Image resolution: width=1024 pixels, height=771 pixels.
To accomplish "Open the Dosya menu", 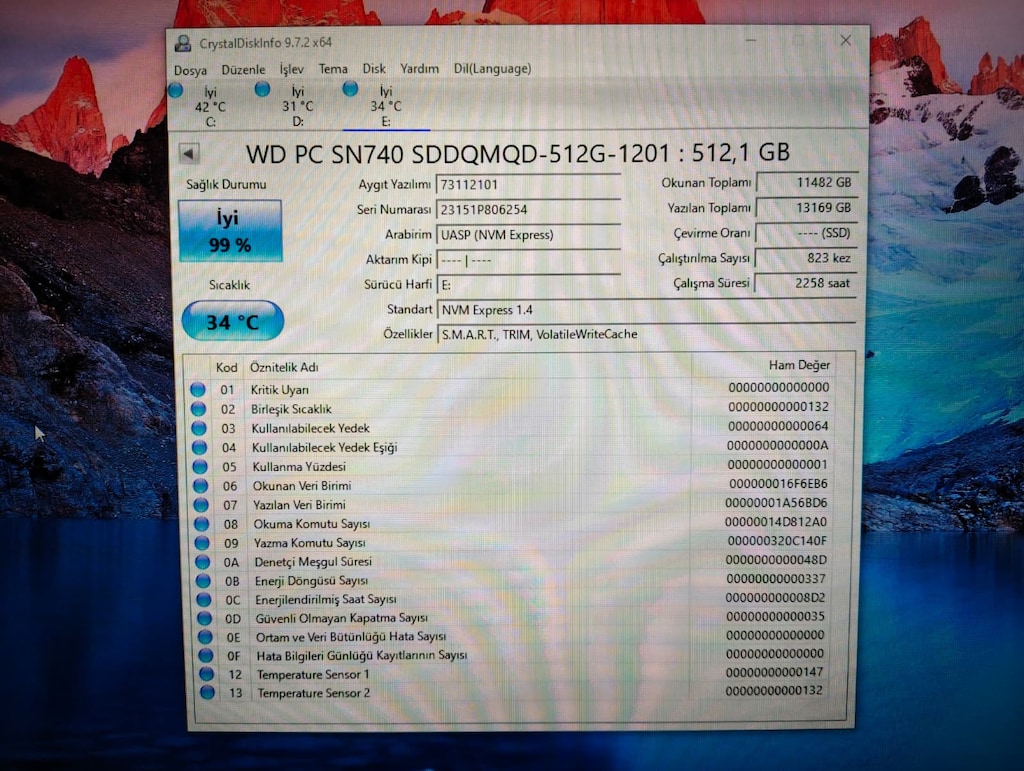I will pos(190,70).
